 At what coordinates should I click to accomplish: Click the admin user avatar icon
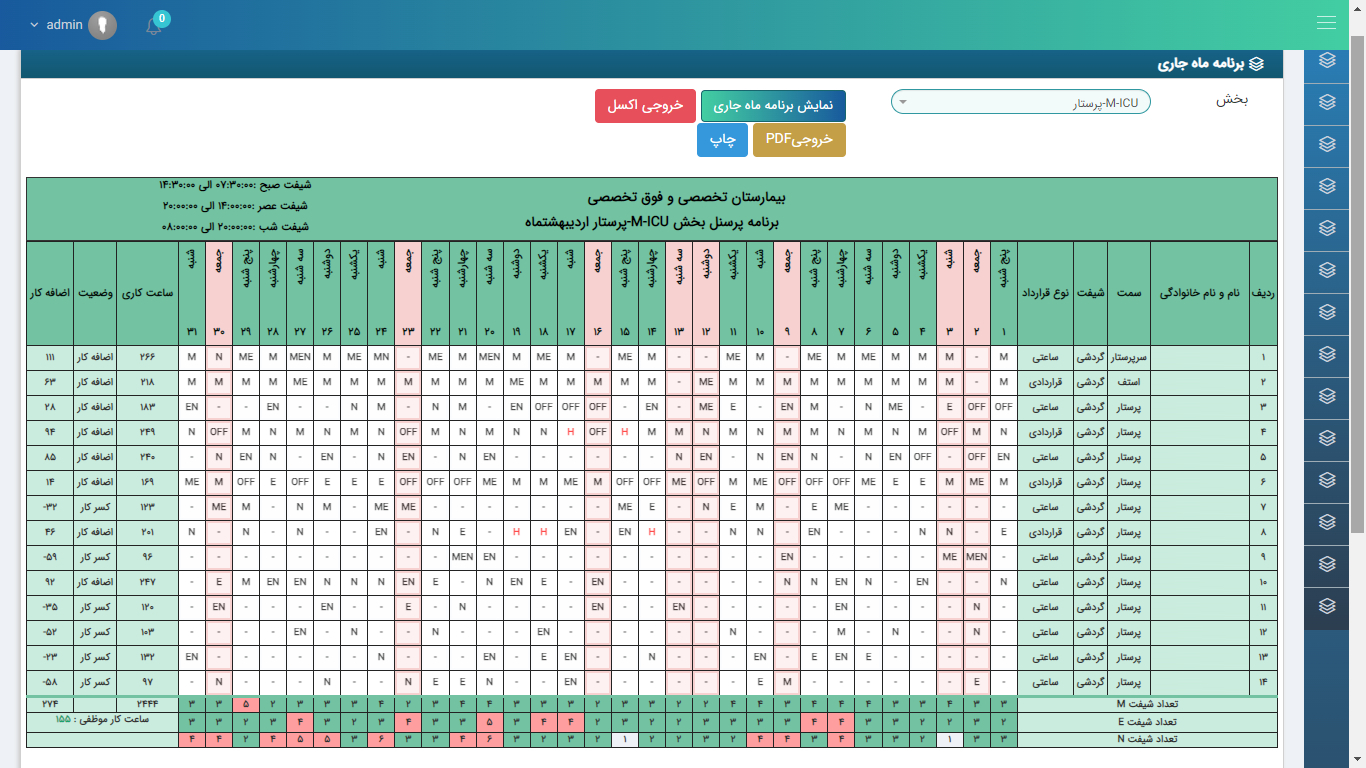[x=102, y=25]
